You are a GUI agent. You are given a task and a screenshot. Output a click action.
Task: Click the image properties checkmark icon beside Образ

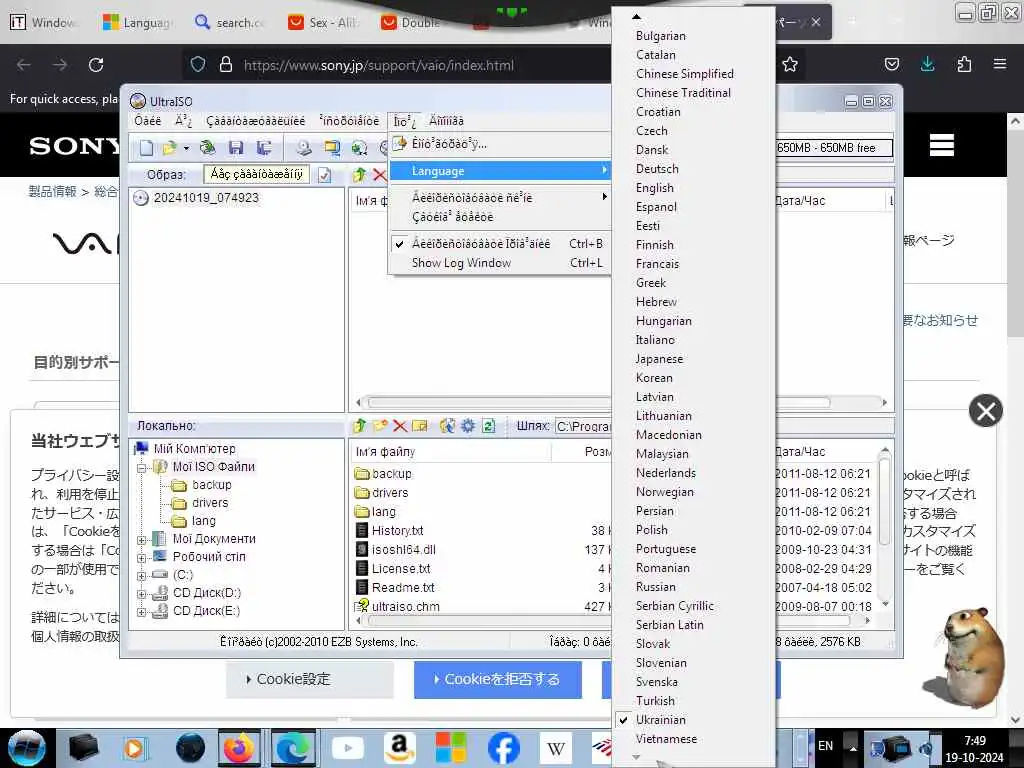coord(325,174)
